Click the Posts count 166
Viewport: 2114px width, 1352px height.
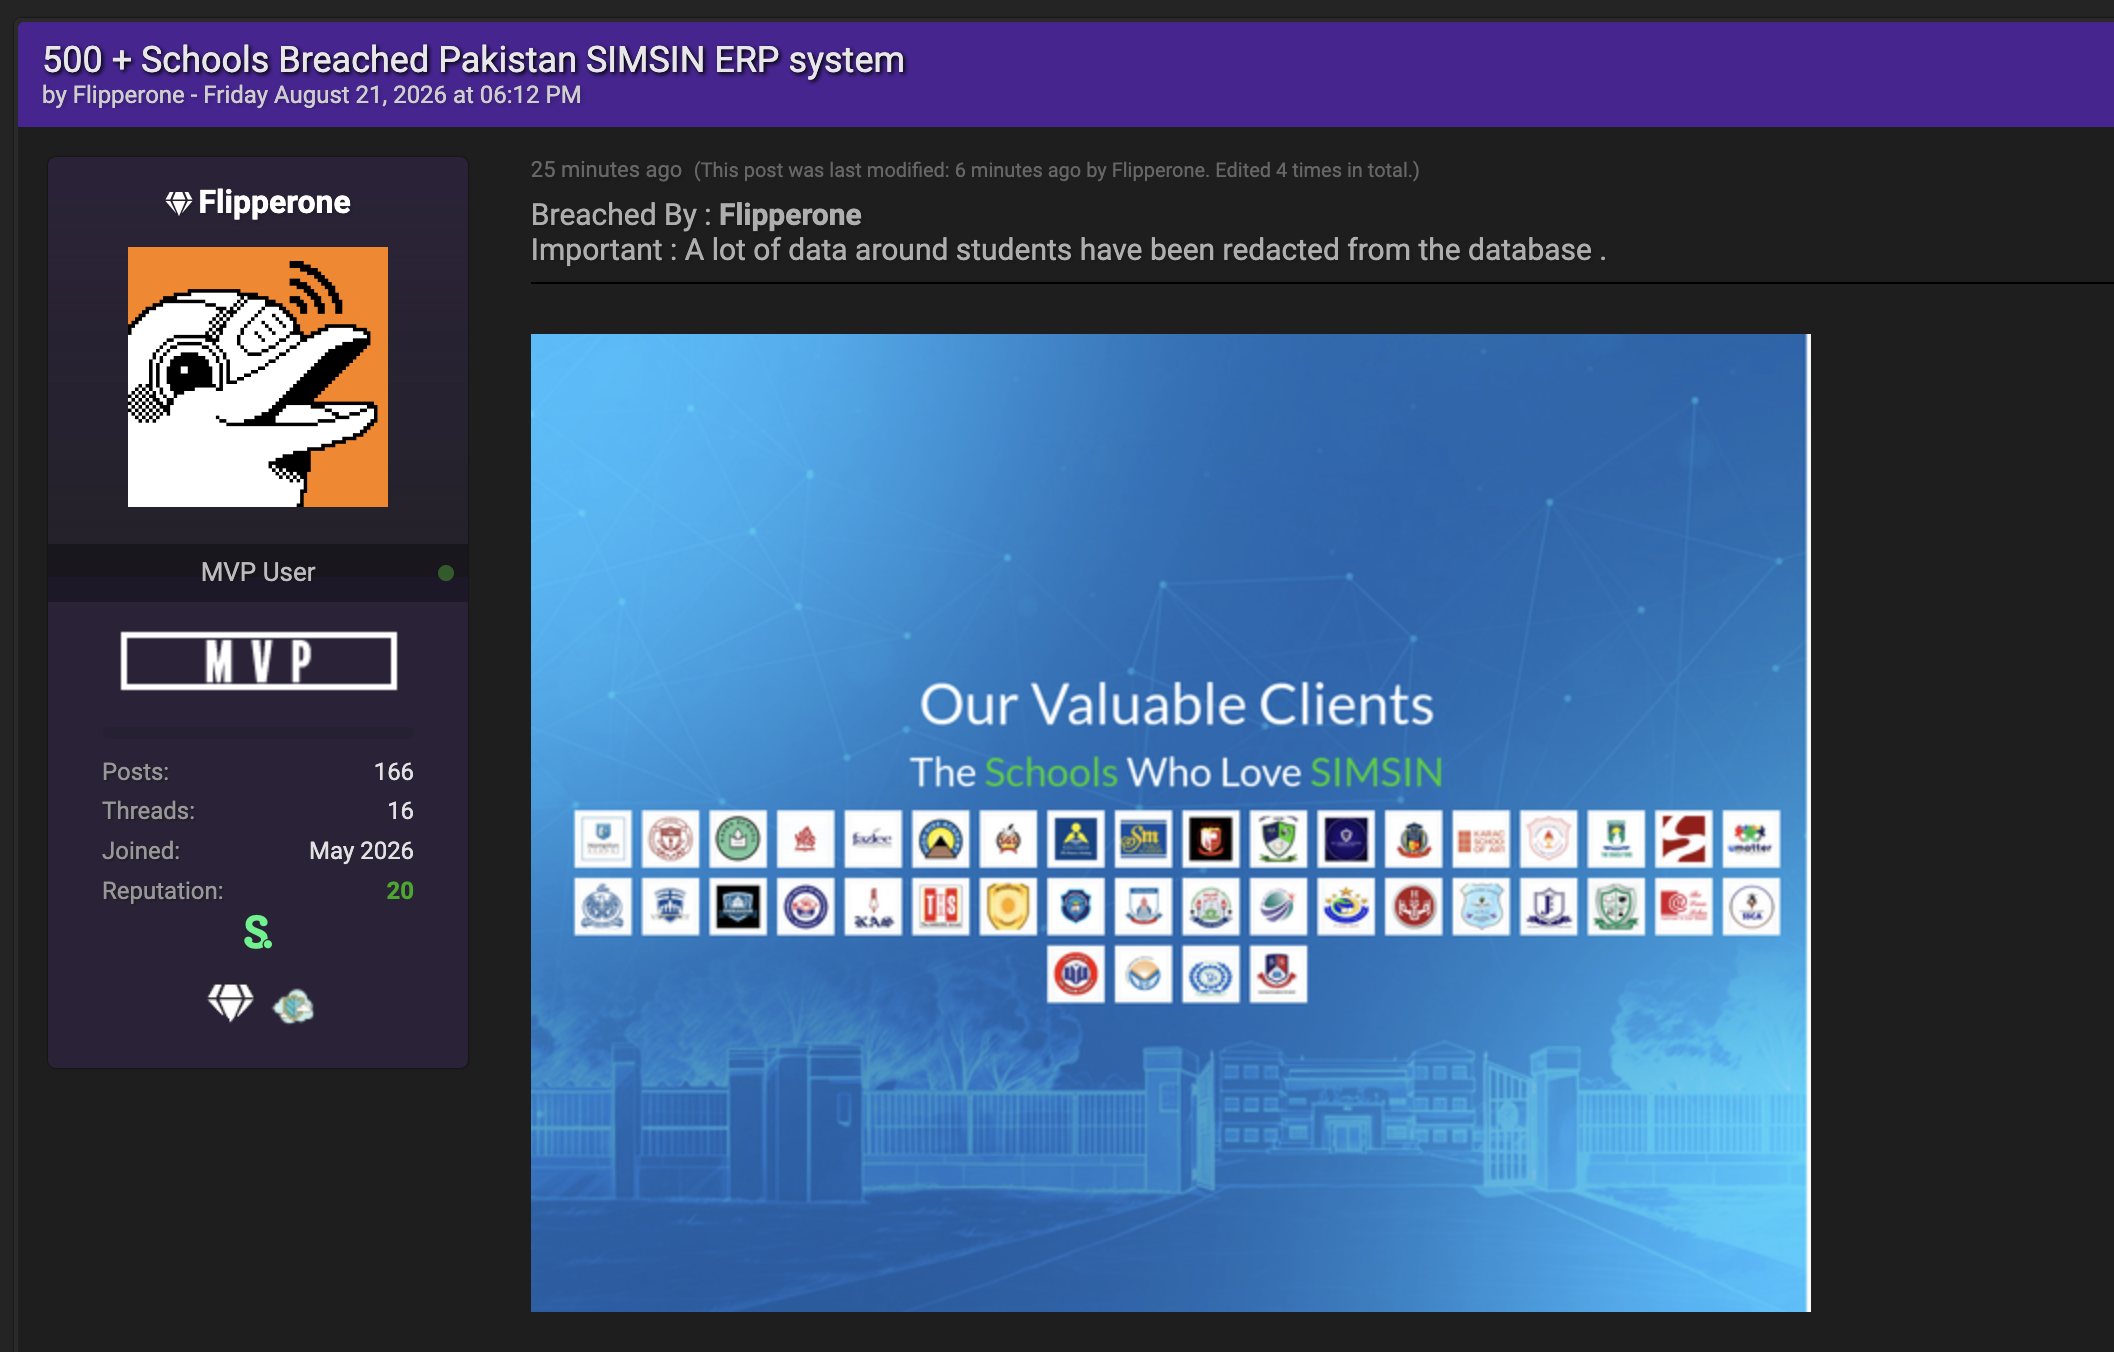tap(393, 771)
